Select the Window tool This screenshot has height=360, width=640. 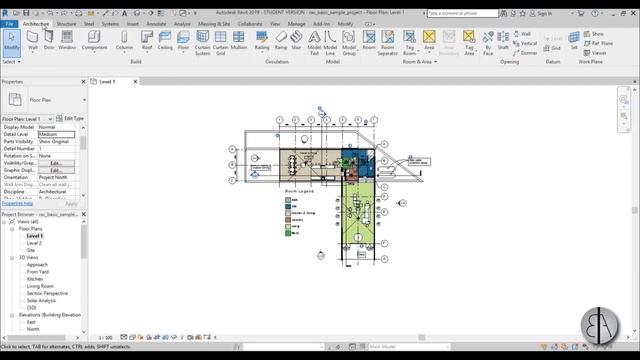(x=67, y=41)
